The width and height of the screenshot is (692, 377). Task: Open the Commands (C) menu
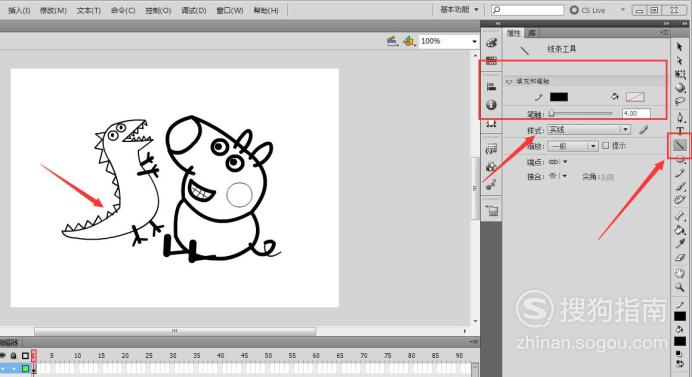point(123,10)
